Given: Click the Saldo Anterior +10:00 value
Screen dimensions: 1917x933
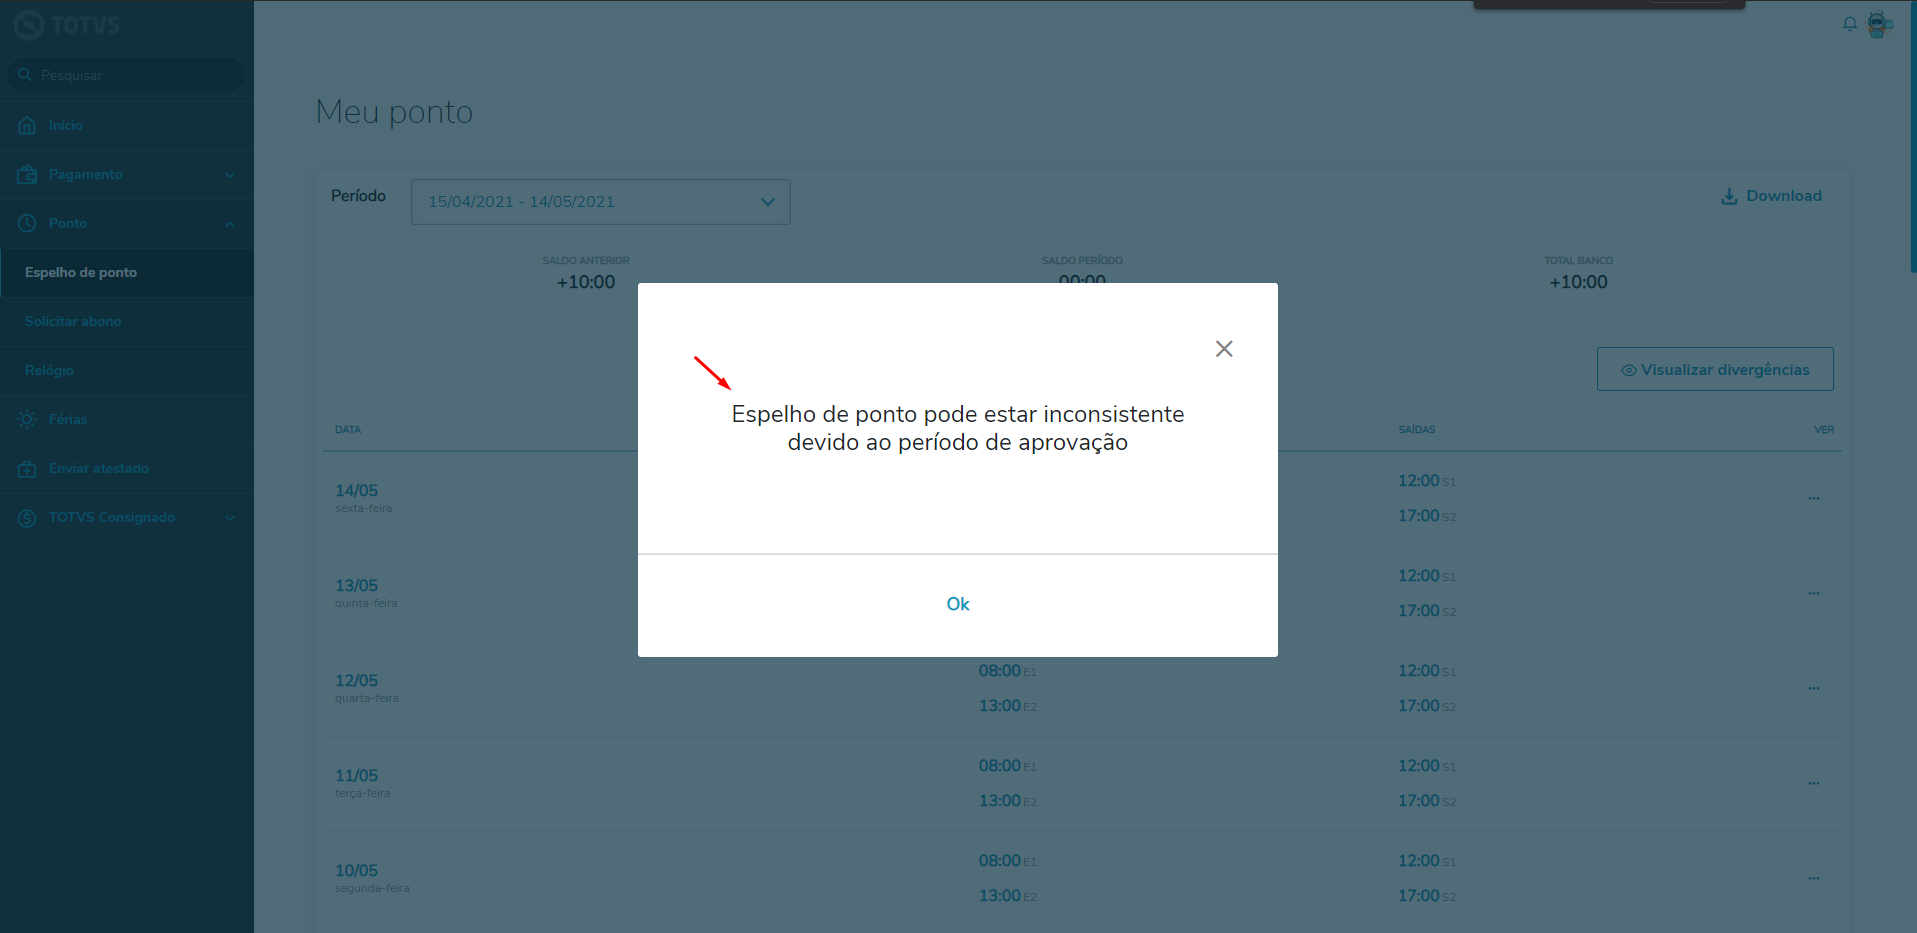Looking at the screenshot, I should click(586, 282).
